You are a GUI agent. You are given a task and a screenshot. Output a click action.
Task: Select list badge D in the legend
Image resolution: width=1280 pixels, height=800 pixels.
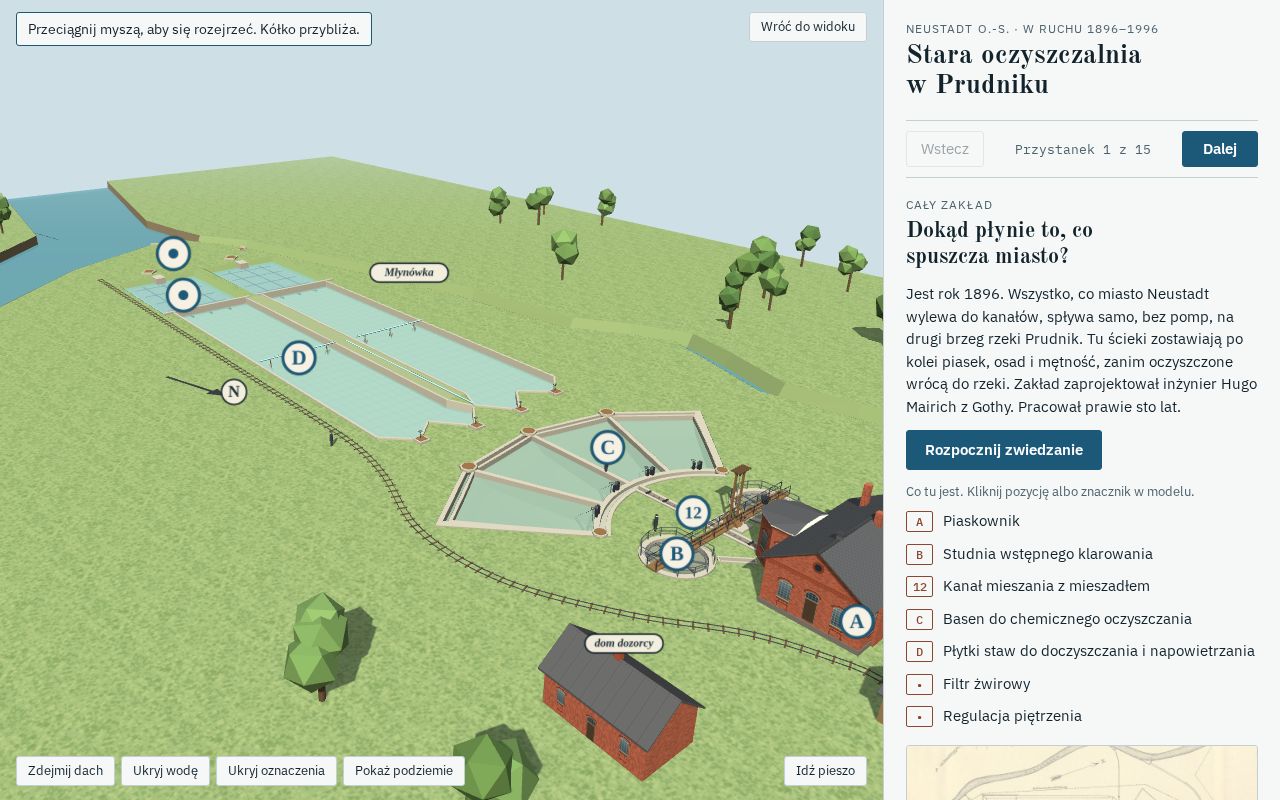919,651
